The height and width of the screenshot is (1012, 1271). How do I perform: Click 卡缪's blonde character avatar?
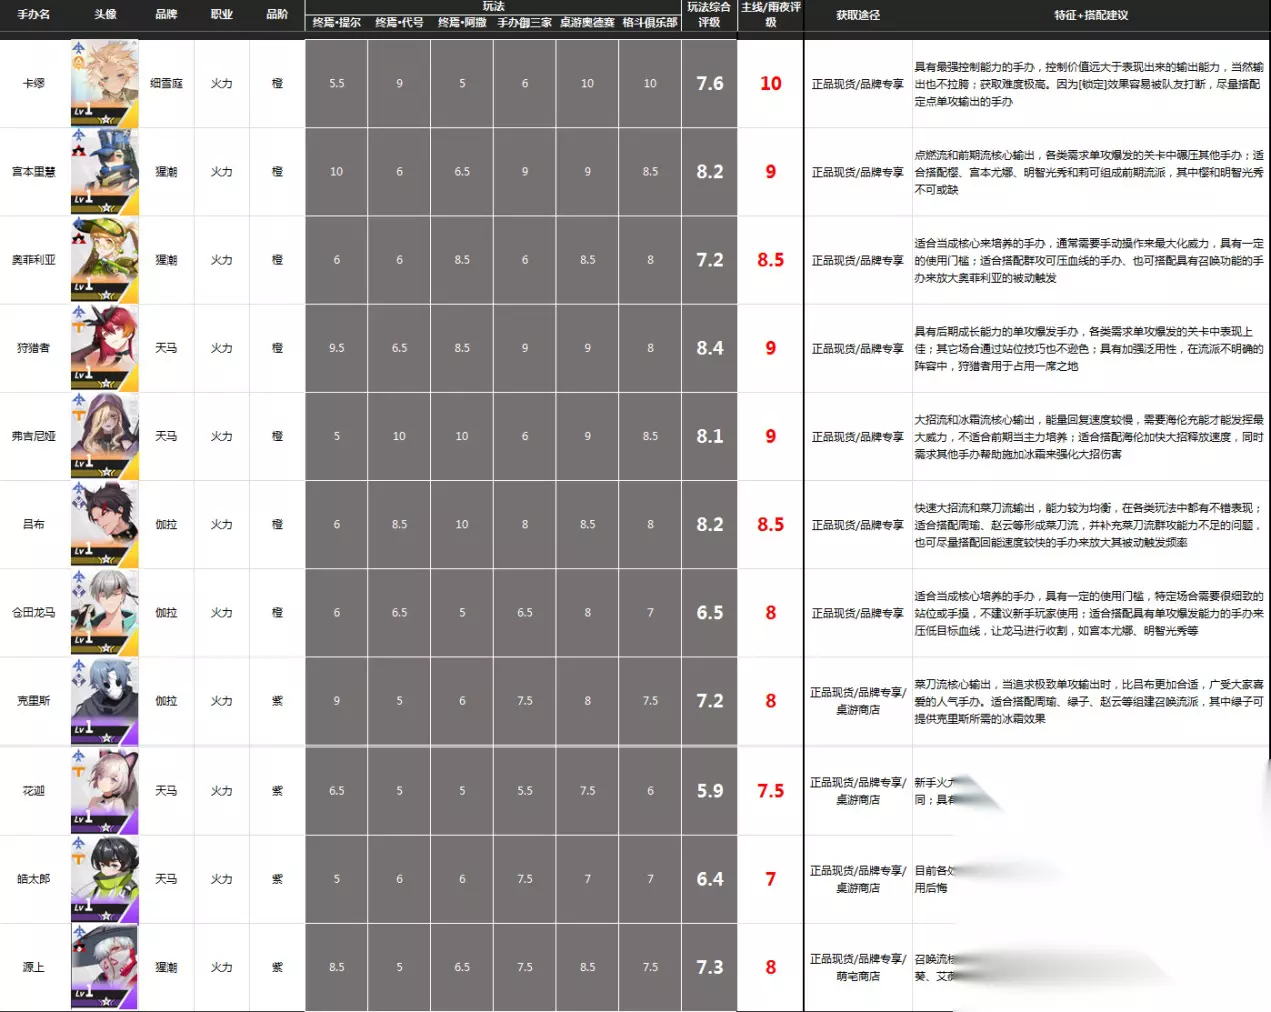click(x=104, y=83)
